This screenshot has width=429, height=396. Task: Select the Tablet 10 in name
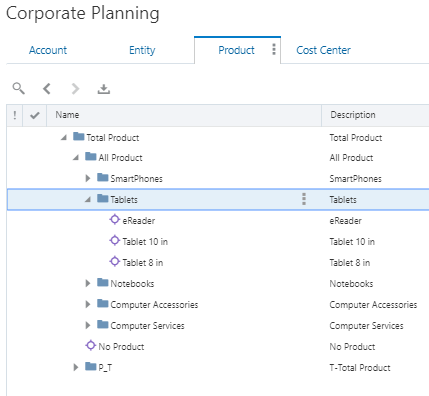[x=145, y=242]
